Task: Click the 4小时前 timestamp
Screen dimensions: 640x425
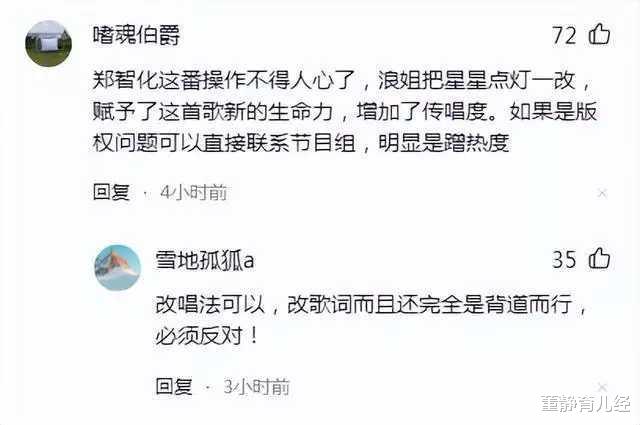Action: coord(193,192)
